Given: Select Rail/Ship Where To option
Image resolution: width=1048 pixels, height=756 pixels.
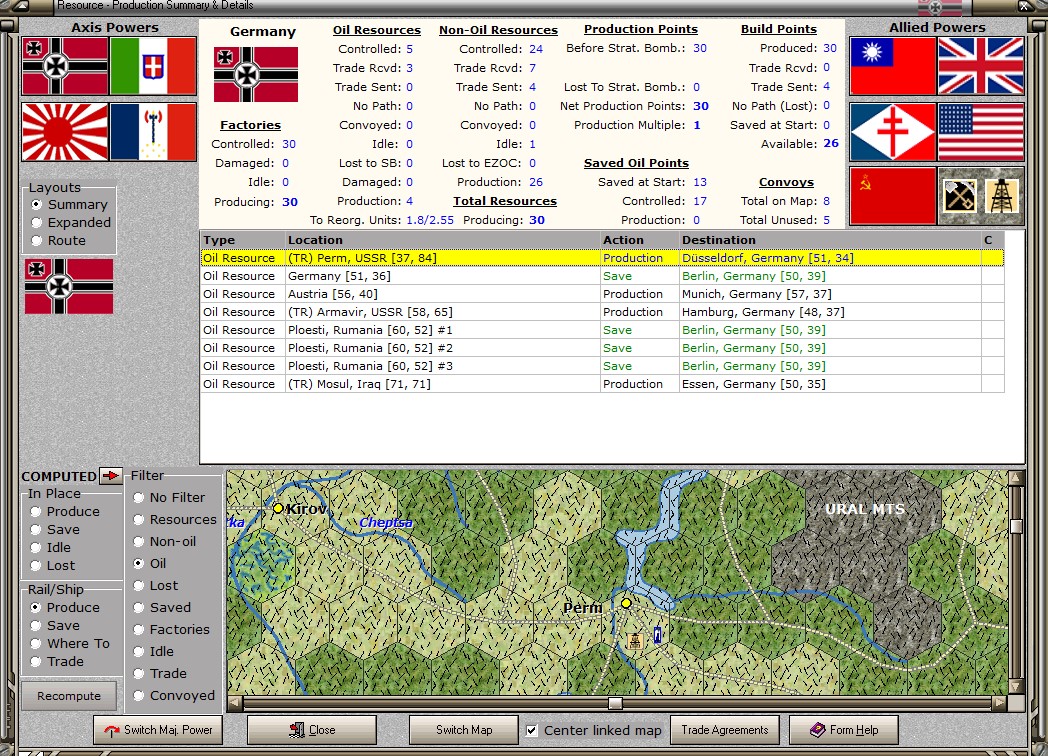Looking at the screenshot, I should click(70, 644).
